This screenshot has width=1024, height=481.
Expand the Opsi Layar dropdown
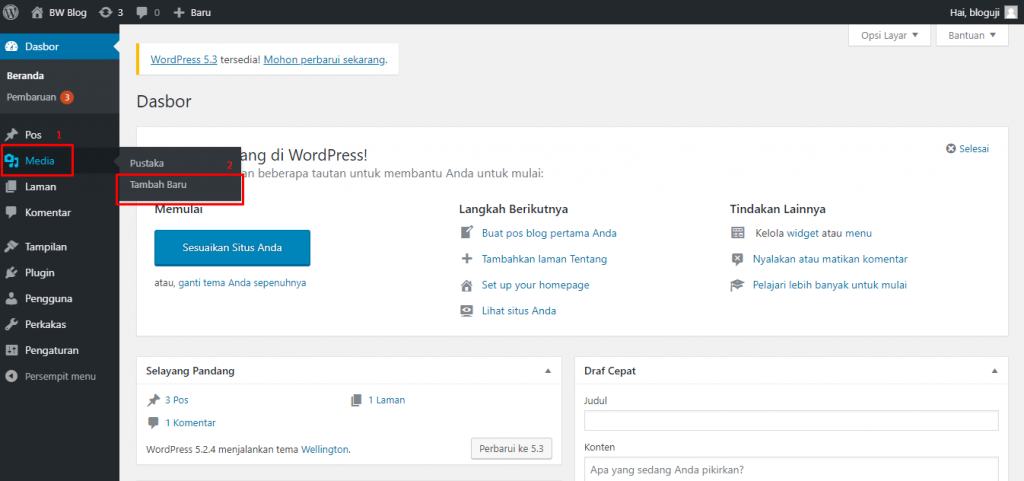[889, 36]
